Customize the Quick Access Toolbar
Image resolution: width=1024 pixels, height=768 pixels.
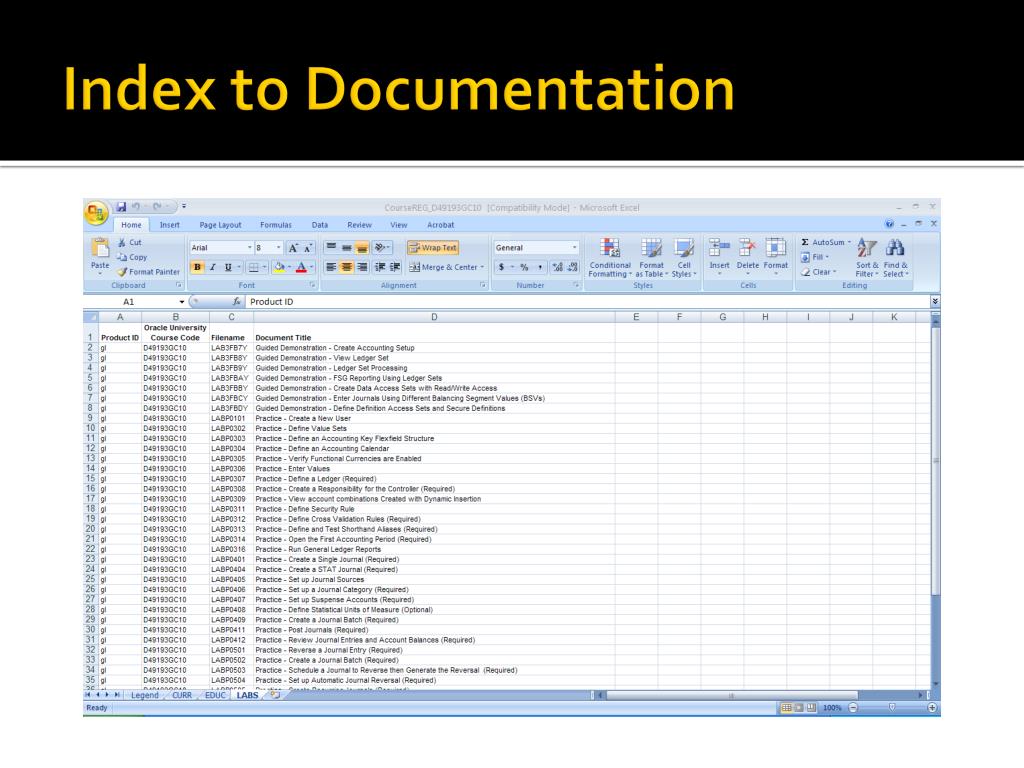click(x=184, y=207)
